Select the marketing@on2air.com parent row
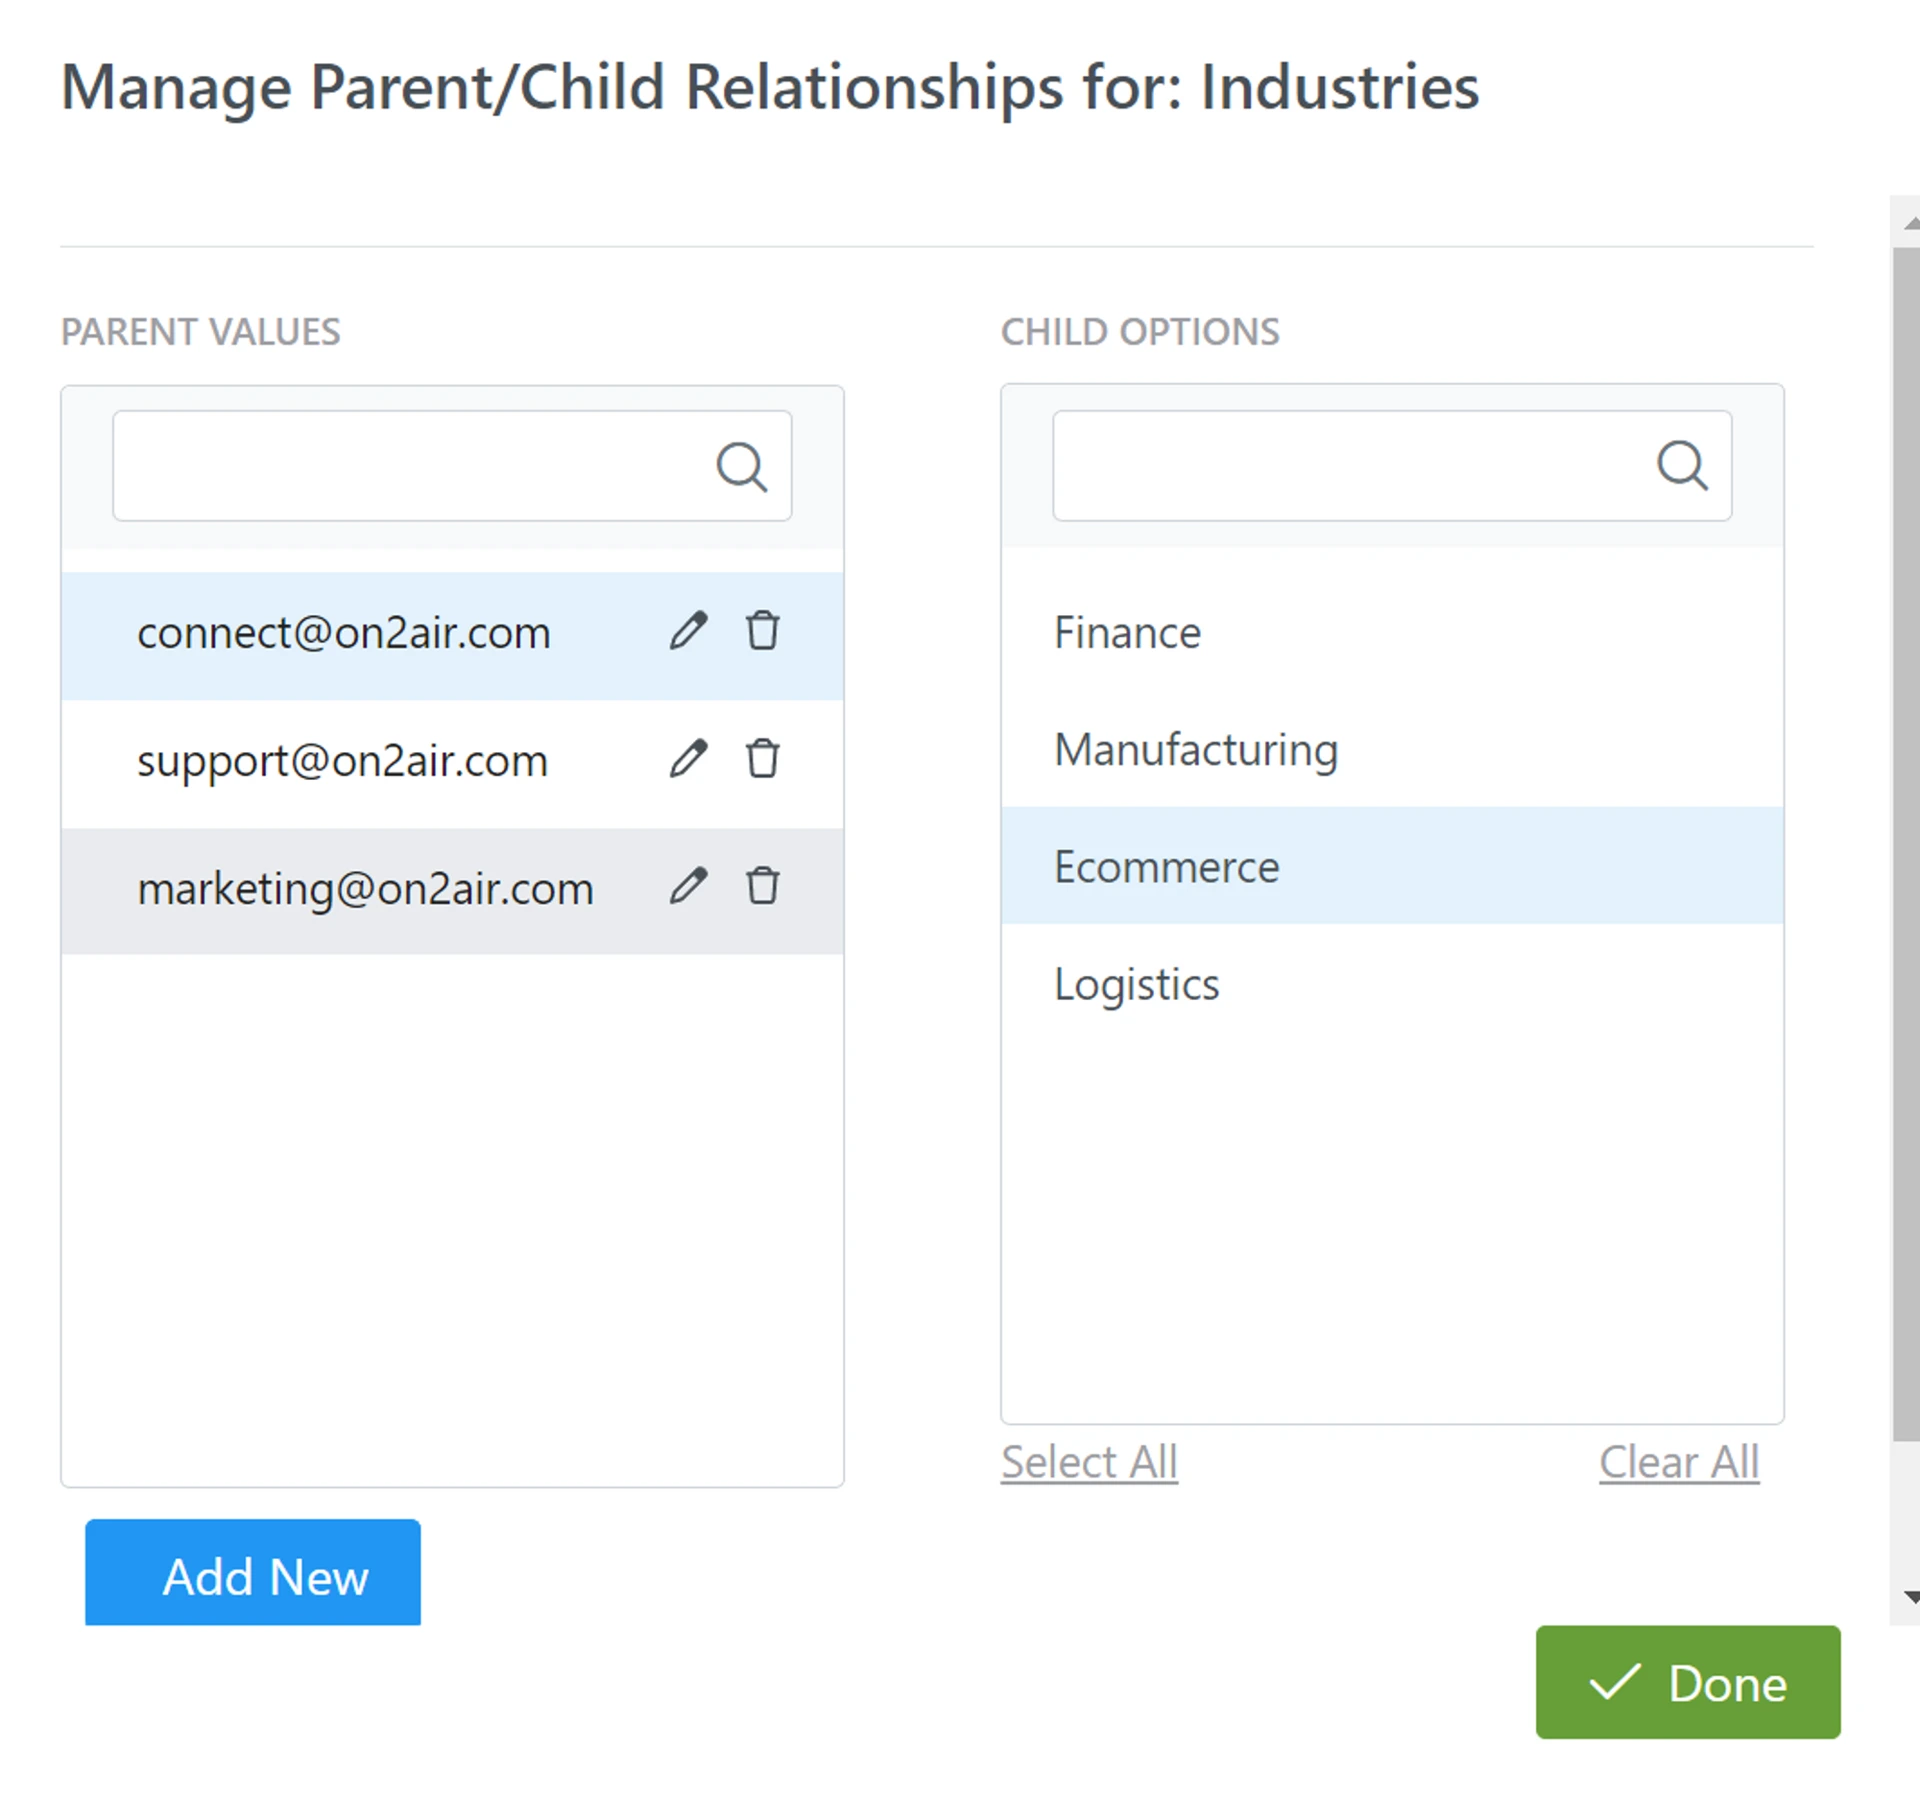Image resolution: width=1920 pixels, height=1800 pixels. pyautogui.click(x=365, y=890)
